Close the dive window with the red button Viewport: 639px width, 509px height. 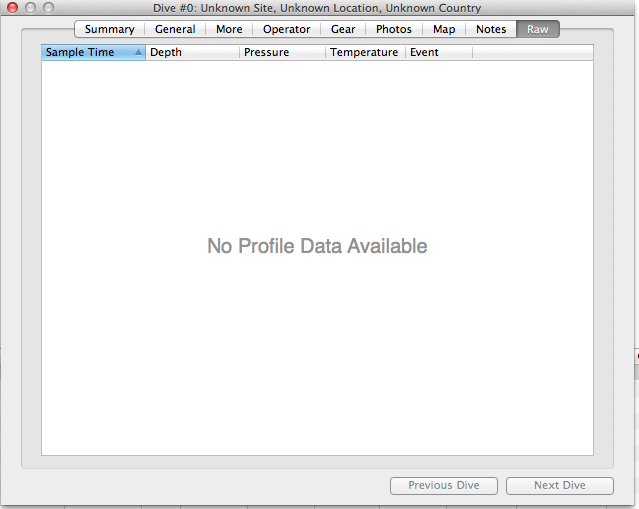pyautogui.click(x=13, y=8)
